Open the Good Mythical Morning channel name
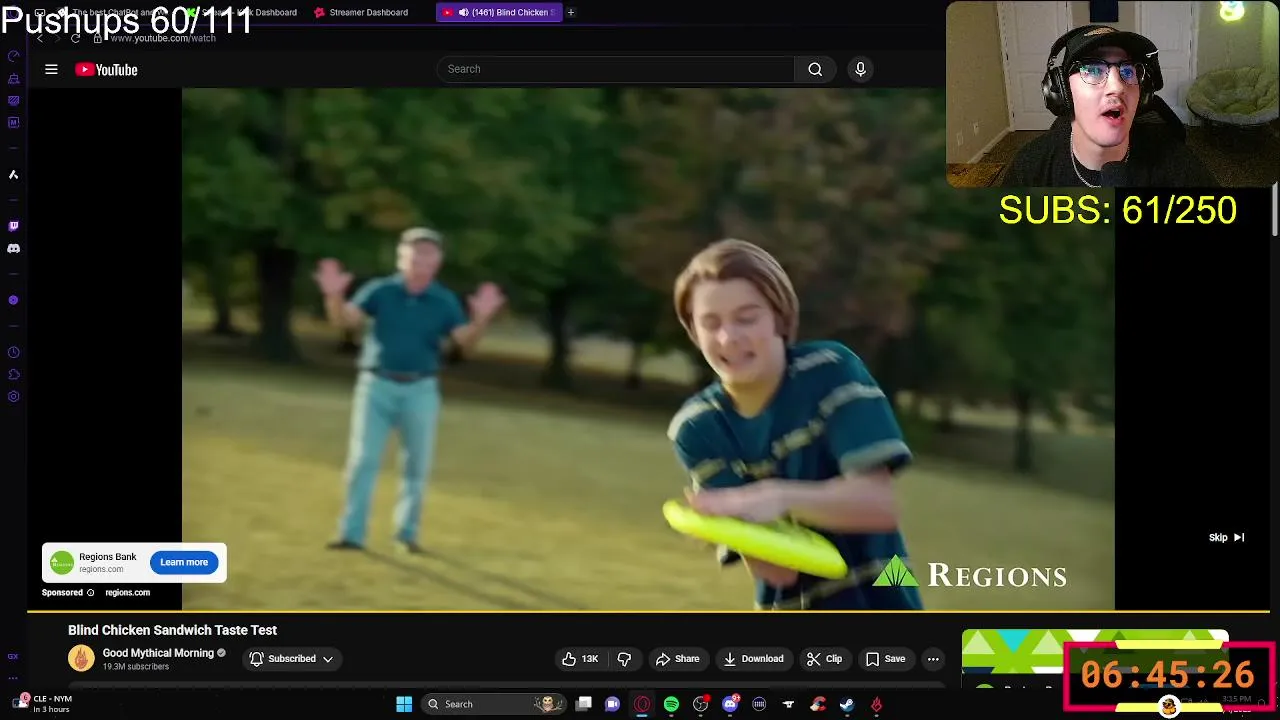The height and width of the screenshot is (720, 1280). [158, 653]
